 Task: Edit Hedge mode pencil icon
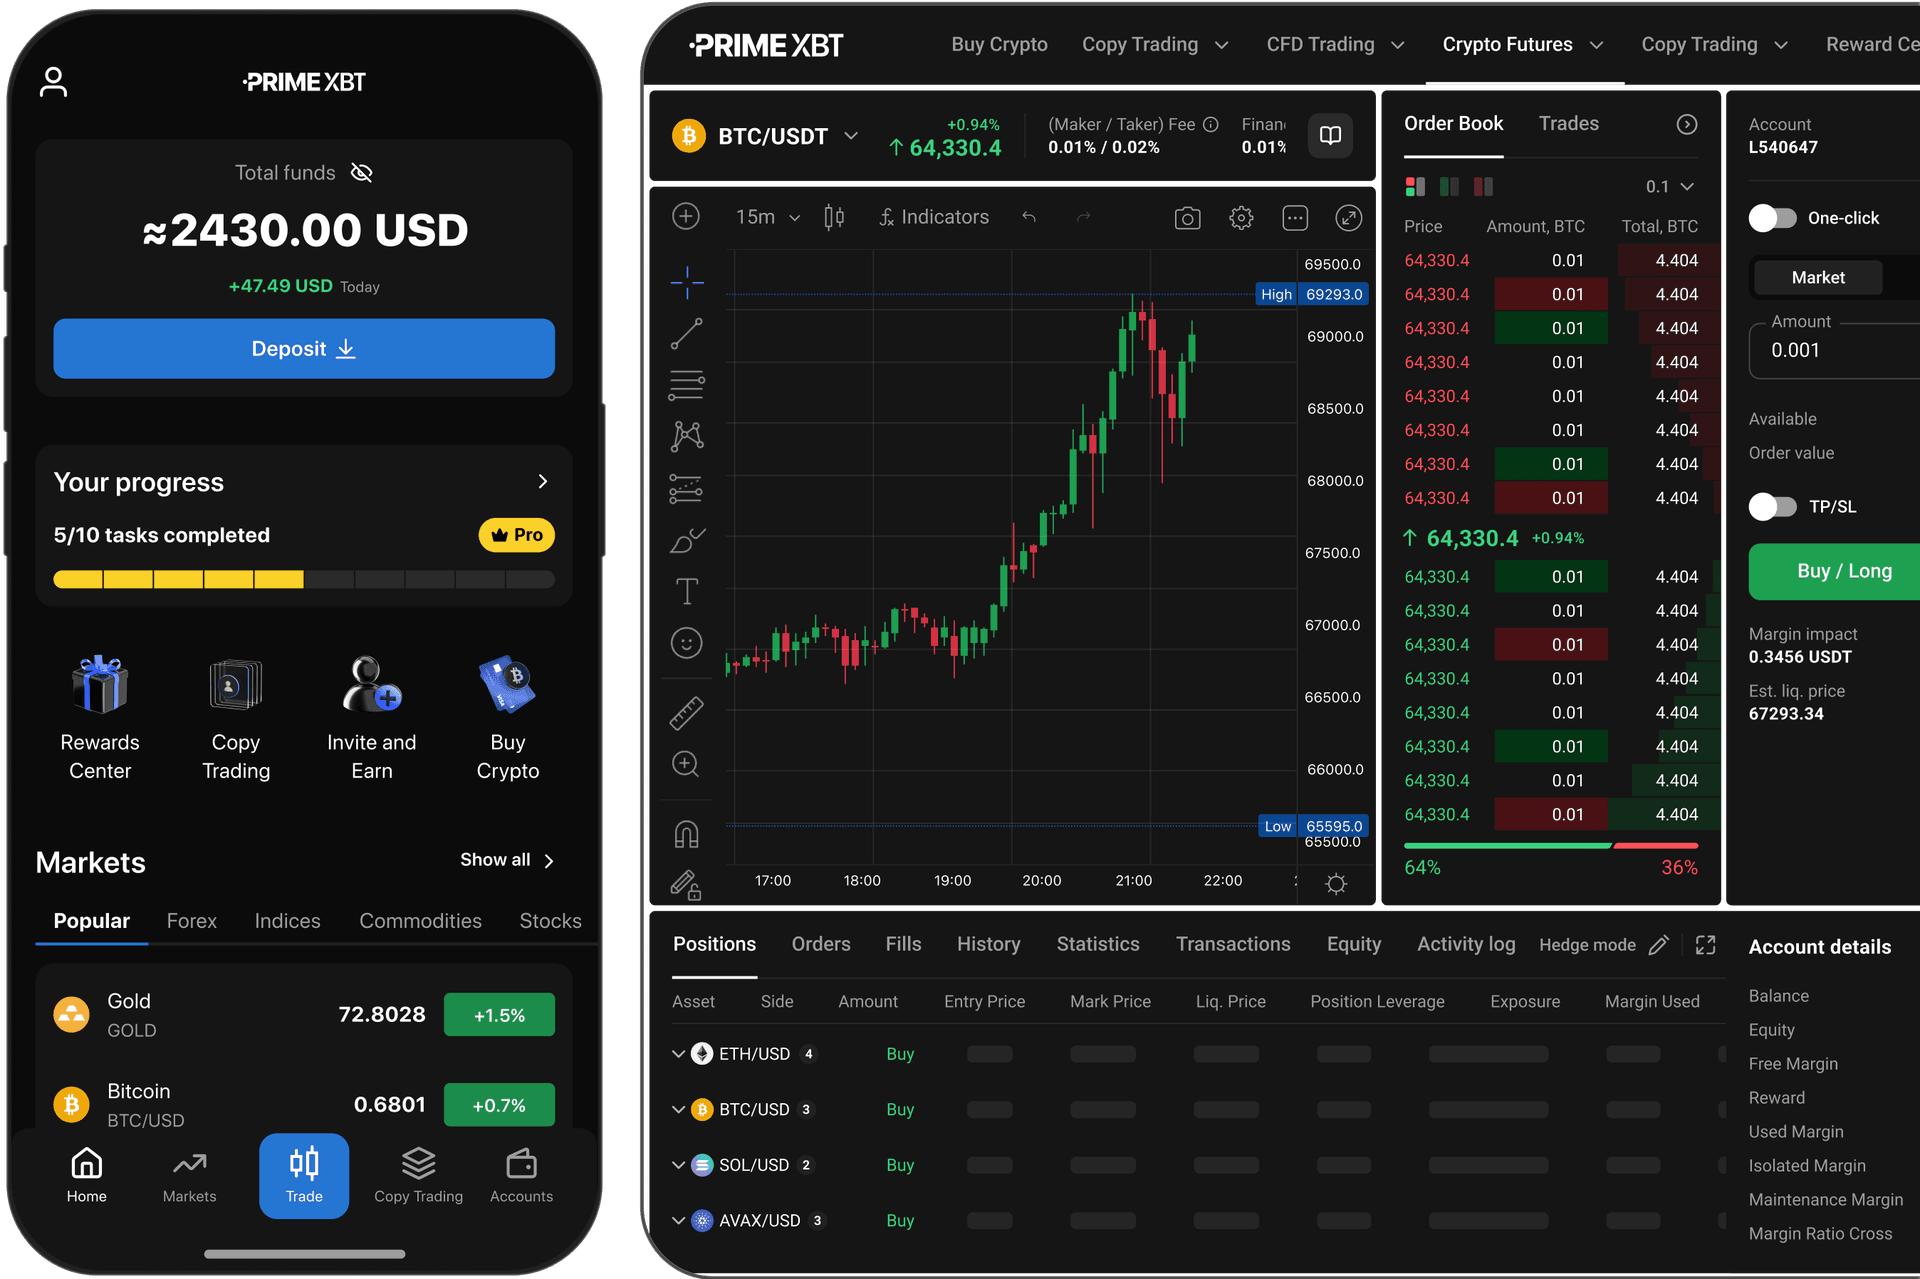coord(1658,945)
